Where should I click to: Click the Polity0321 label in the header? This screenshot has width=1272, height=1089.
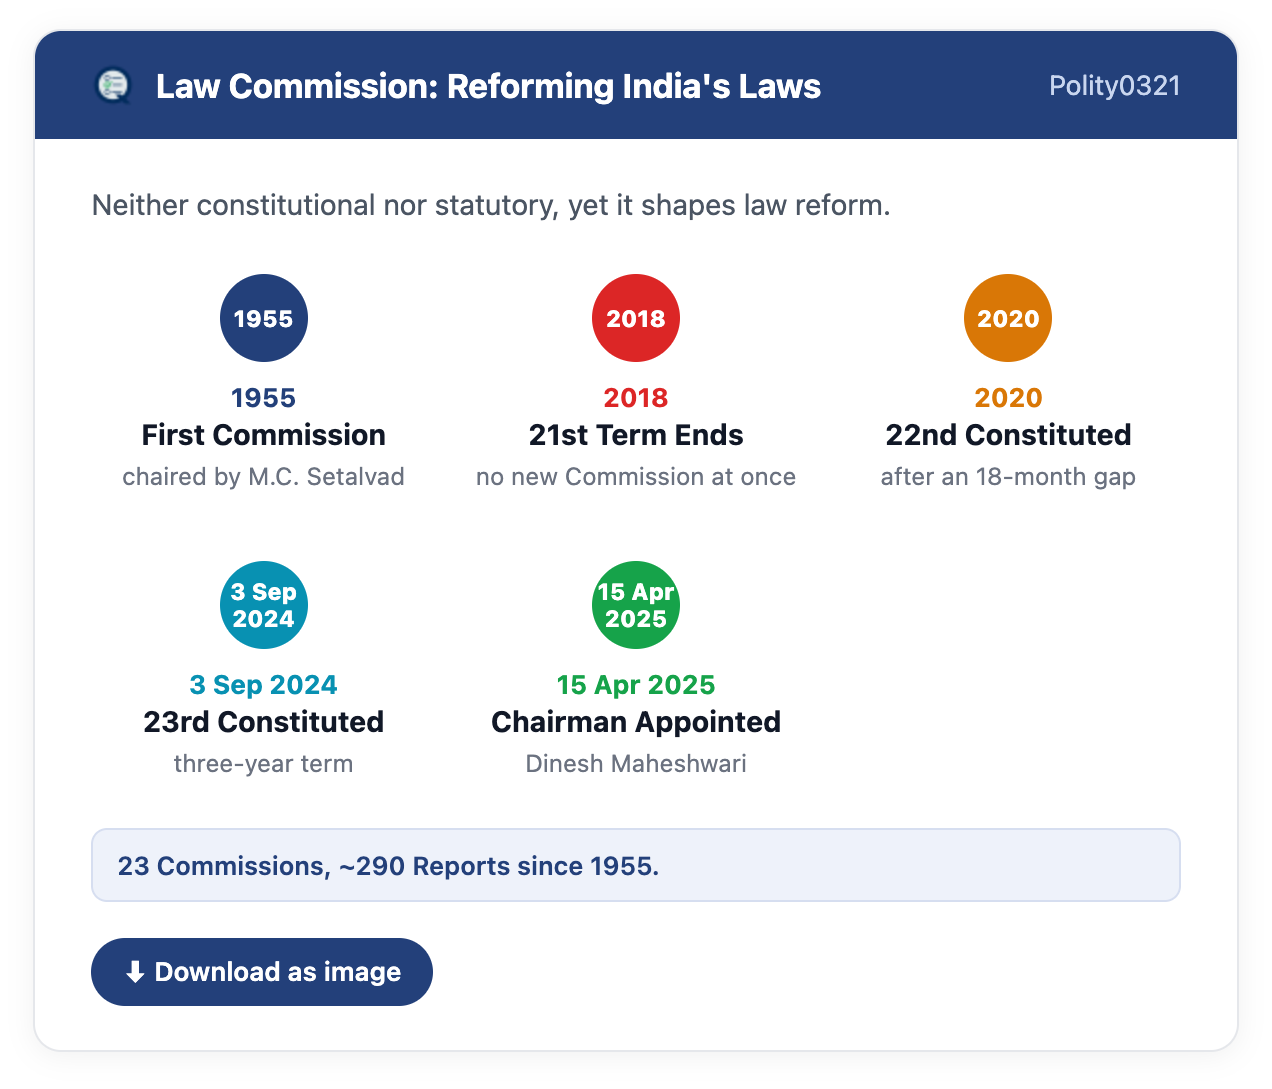tap(1115, 86)
